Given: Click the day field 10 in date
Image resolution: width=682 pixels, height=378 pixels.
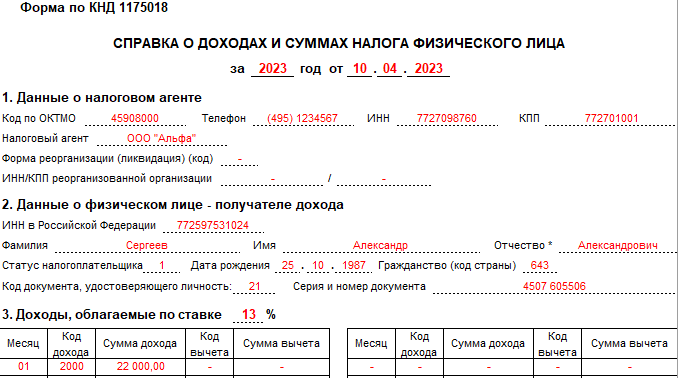Looking at the screenshot, I should pos(360,69).
